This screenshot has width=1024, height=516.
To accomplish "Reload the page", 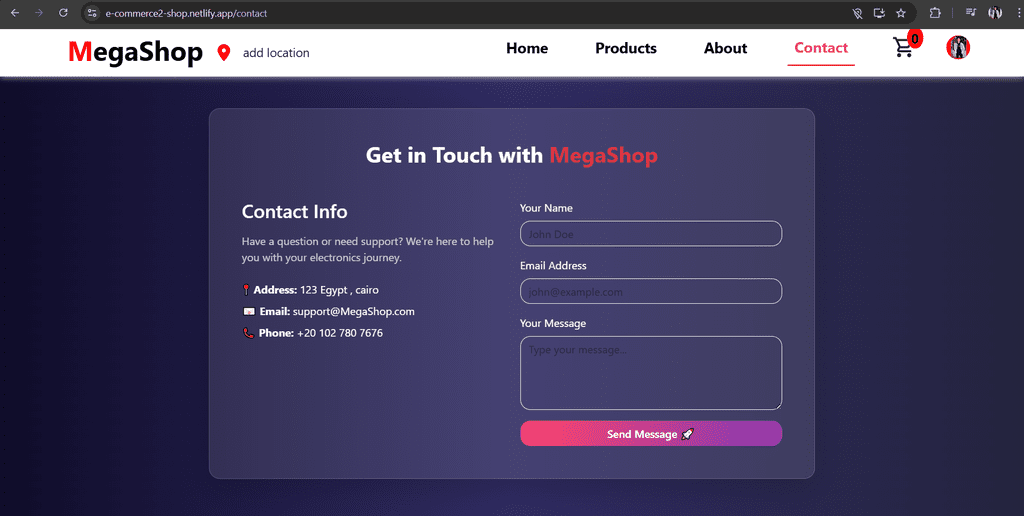I will (64, 14).
